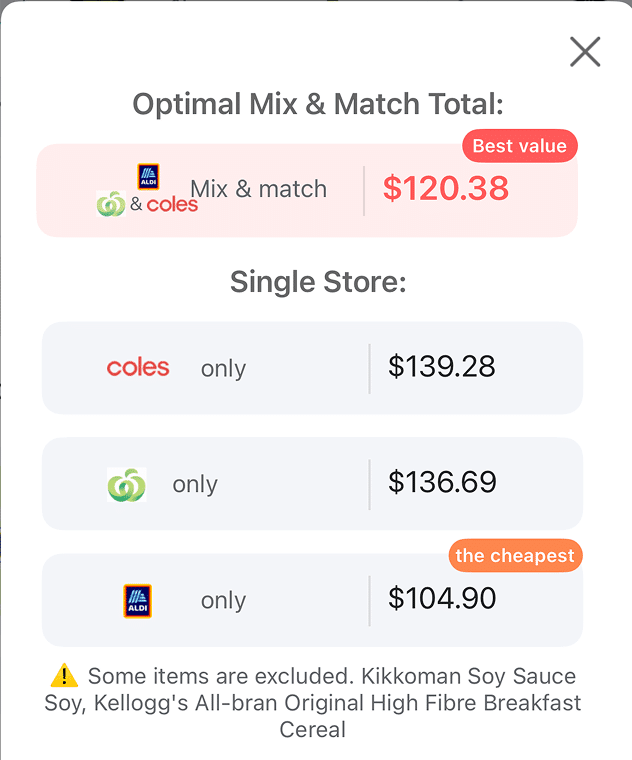
Task: Click the yellow warning triangle icon
Action: (x=64, y=677)
